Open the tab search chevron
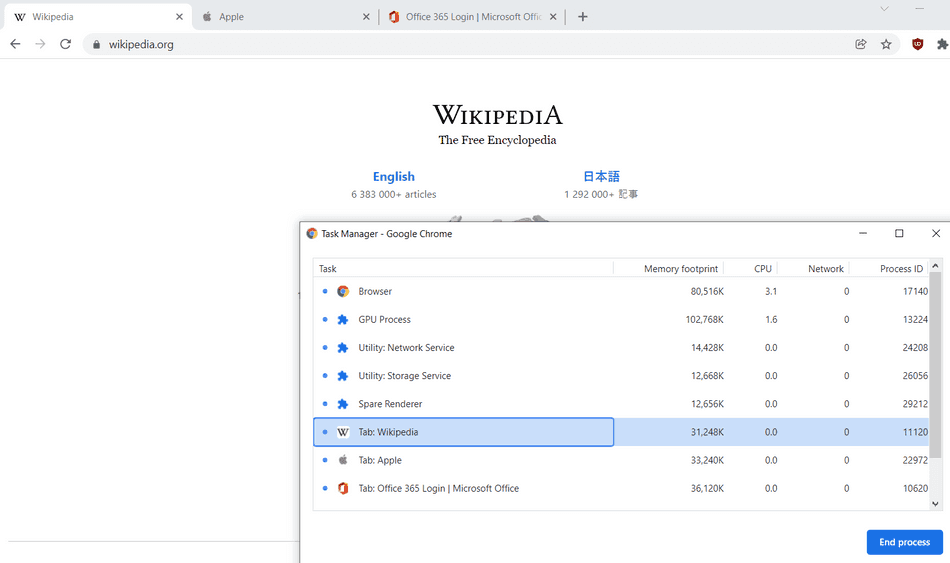 tap(885, 8)
